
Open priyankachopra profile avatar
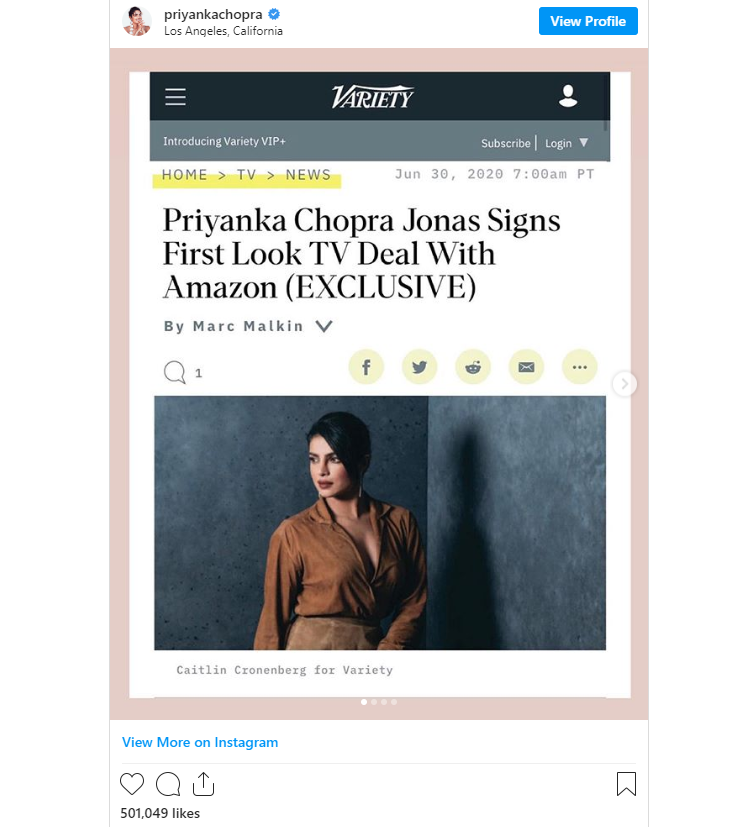(x=137, y=21)
